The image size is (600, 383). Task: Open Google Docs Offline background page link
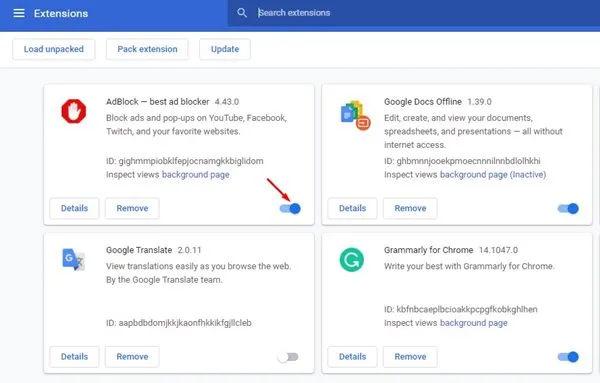coord(493,175)
